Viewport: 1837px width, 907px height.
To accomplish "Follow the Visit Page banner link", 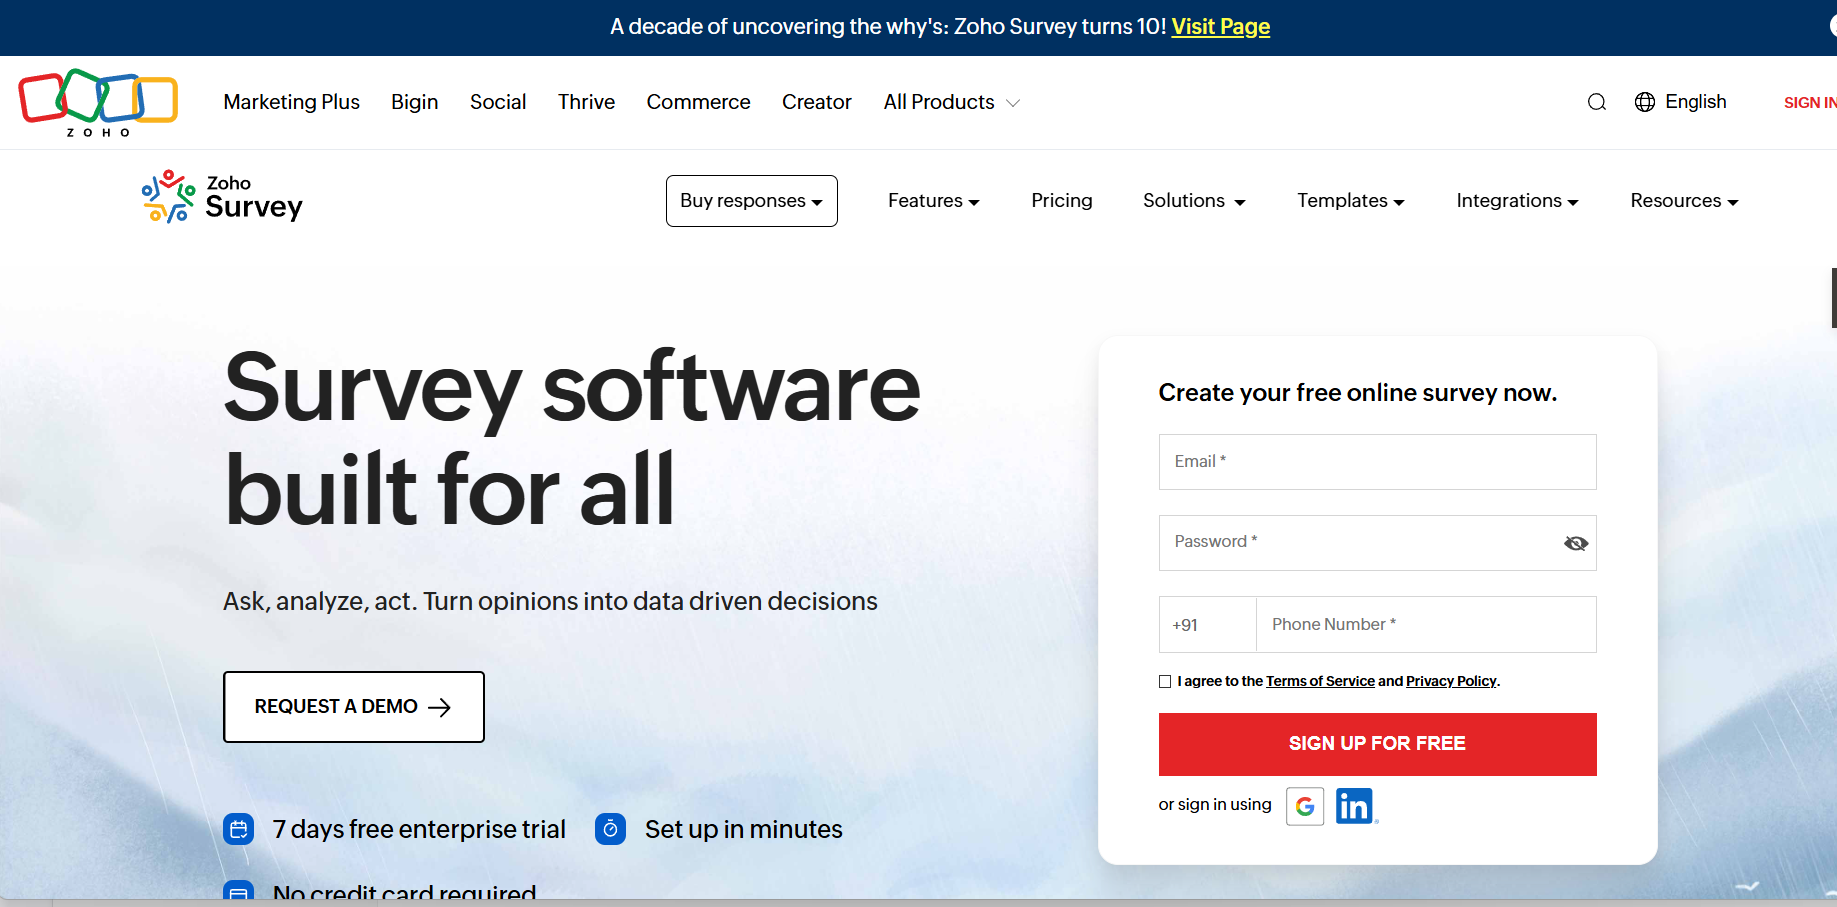I will click(1220, 27).
